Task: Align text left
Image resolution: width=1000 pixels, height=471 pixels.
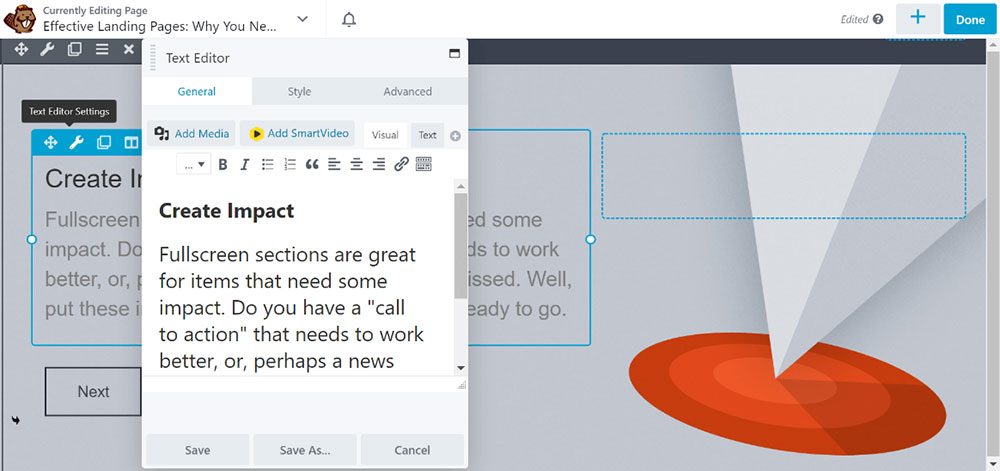Action: point(334,164)
